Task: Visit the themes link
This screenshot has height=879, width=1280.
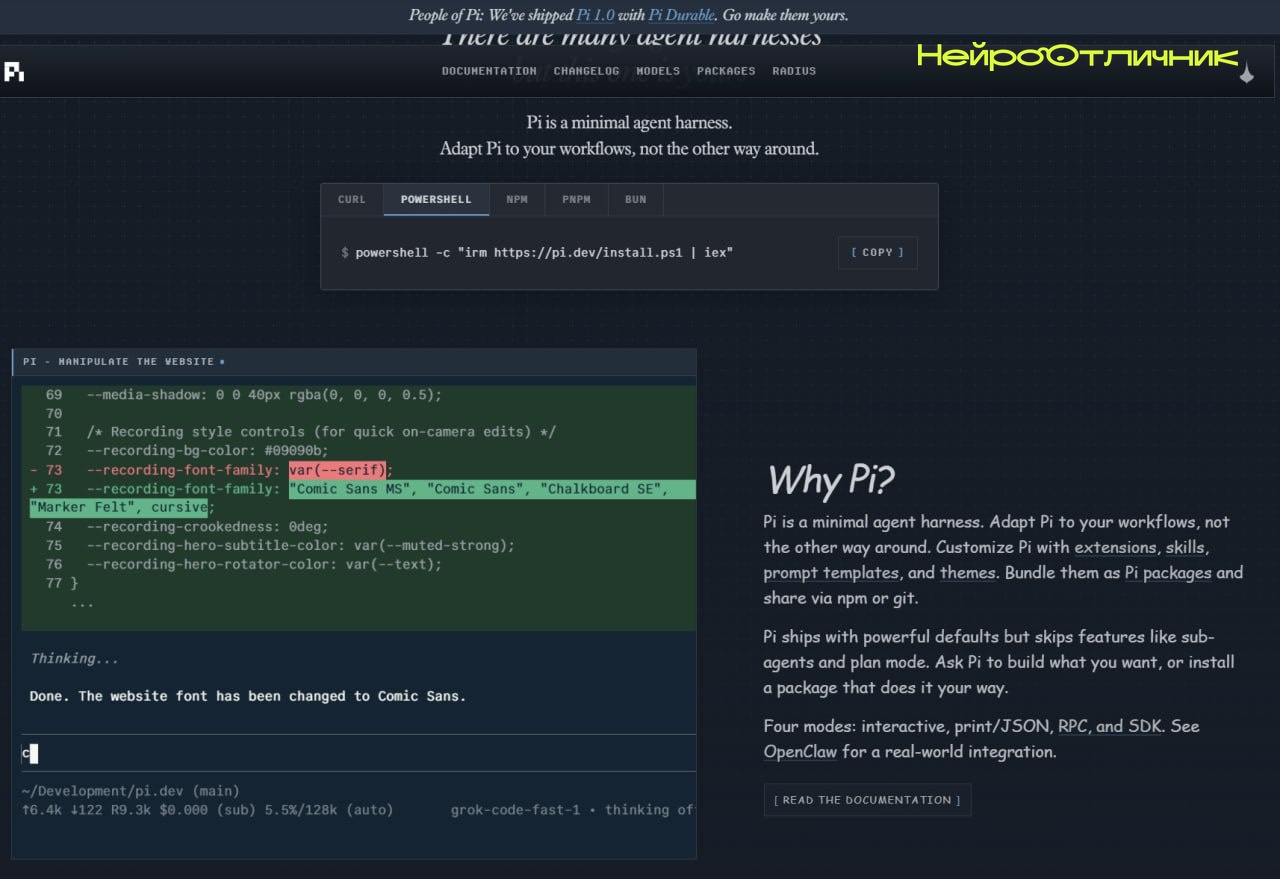Action: 967,573
